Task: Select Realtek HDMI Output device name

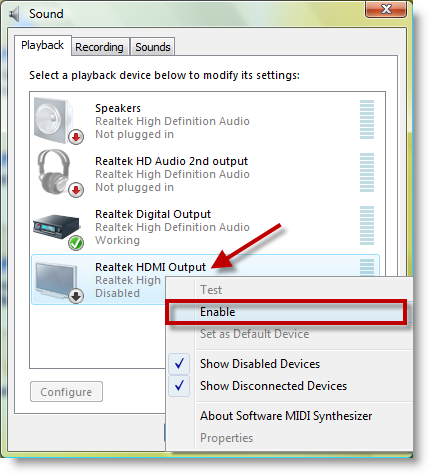Action: click(150, 267)
